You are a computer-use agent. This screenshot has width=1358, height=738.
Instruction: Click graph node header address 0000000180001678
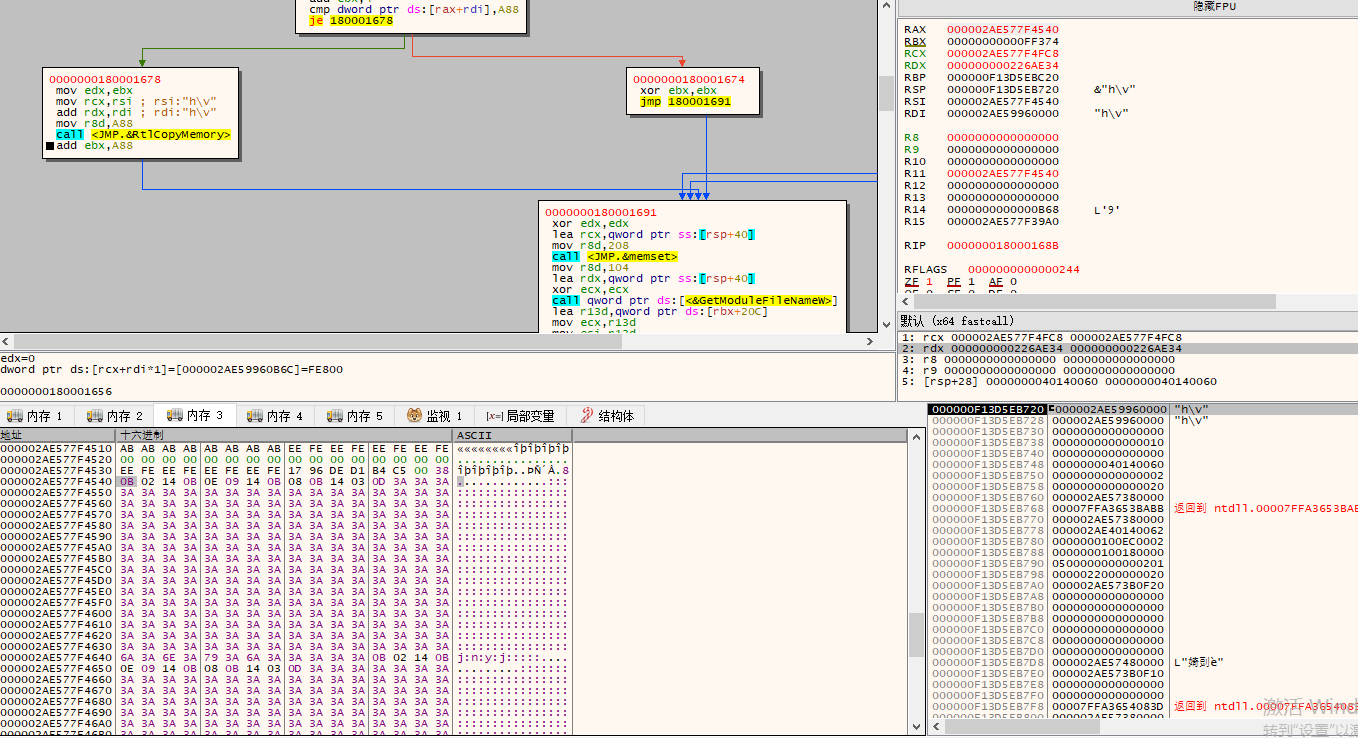105,79
